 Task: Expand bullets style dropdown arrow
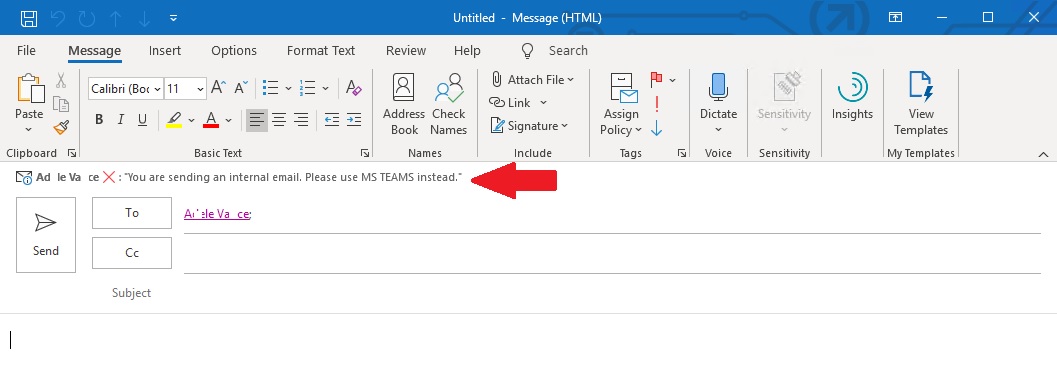289,88
